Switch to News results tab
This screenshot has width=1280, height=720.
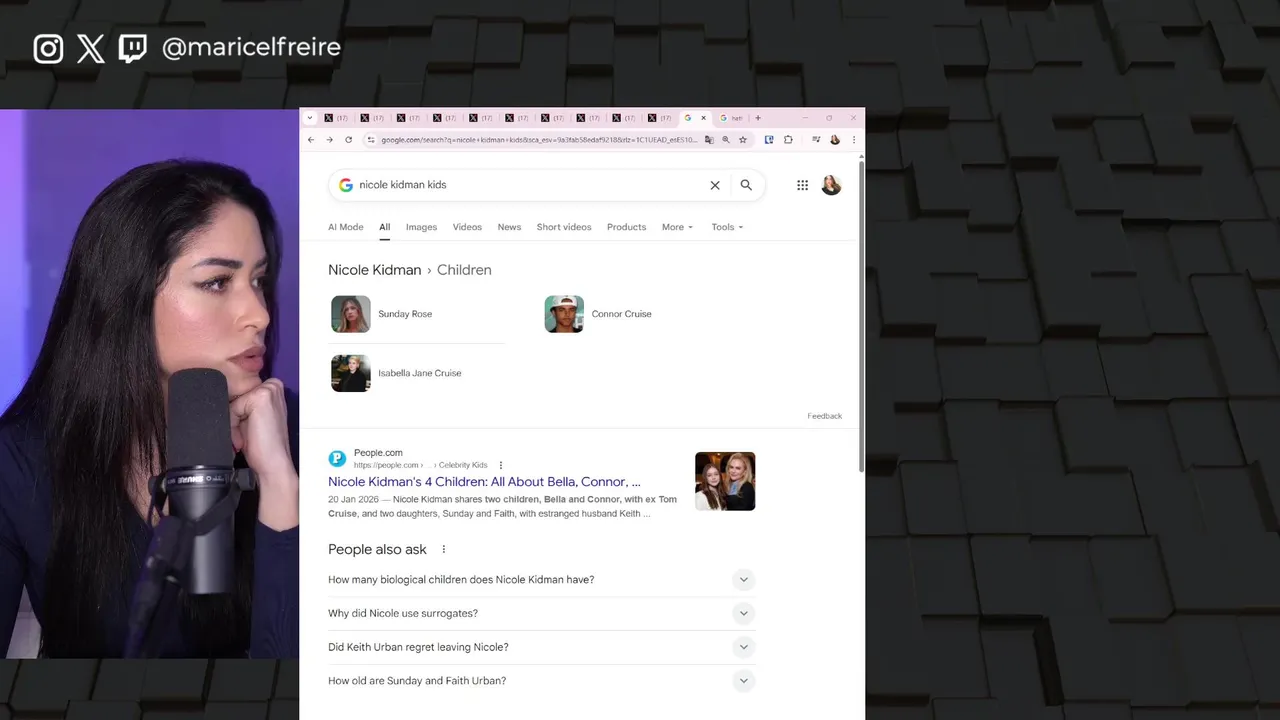(509, 227)
